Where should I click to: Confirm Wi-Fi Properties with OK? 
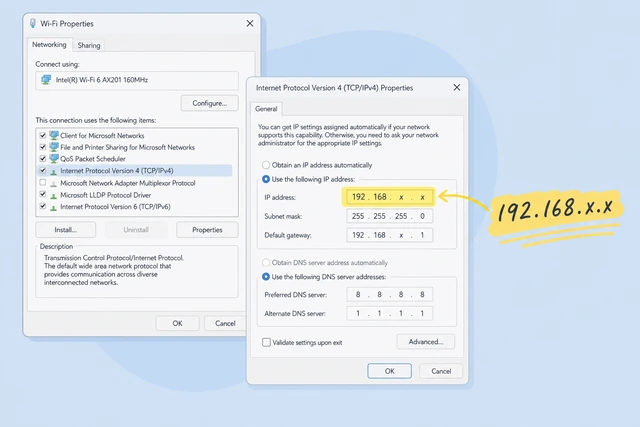(177, 323)
